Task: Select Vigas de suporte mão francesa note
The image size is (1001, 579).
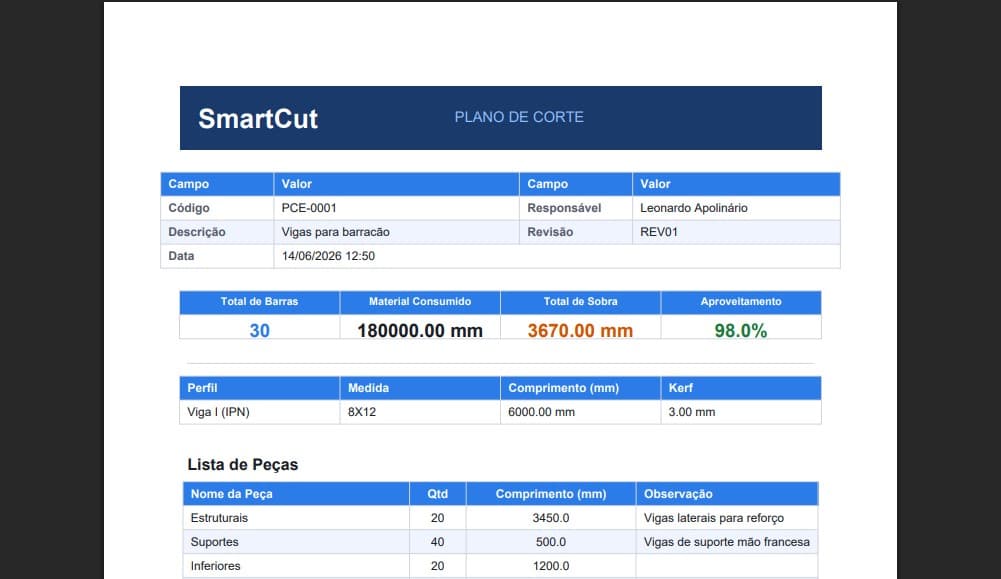Action: [x=726, y=542]
